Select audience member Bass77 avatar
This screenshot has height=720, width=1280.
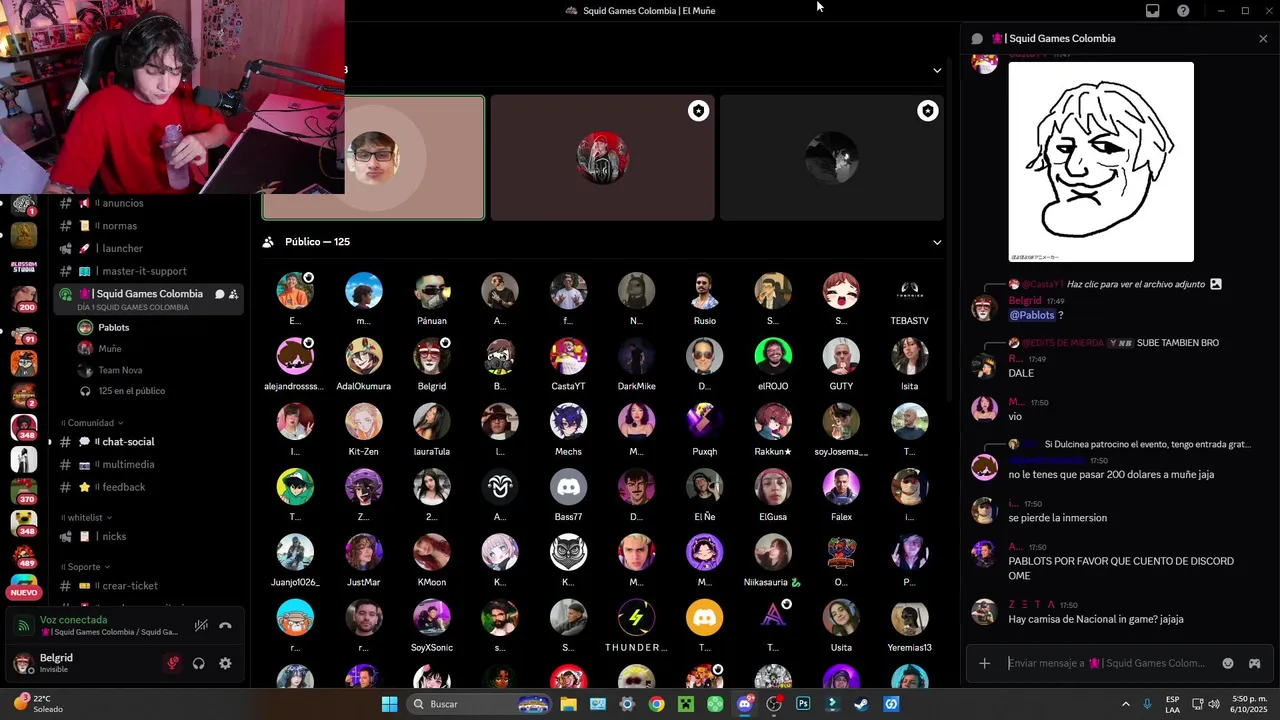[x=568, y=487]
